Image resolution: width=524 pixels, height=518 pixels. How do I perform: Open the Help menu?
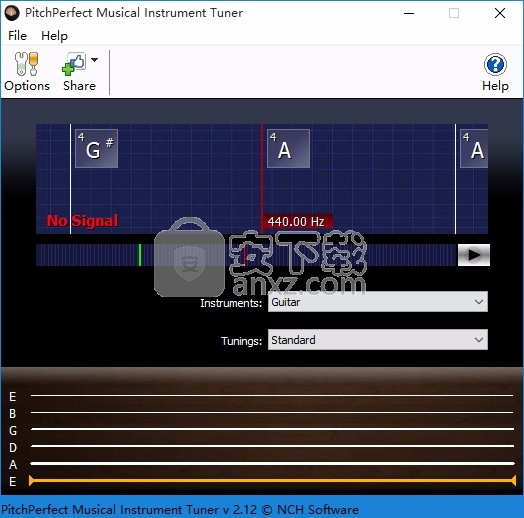pyautogui.click(x=54, y=35)
